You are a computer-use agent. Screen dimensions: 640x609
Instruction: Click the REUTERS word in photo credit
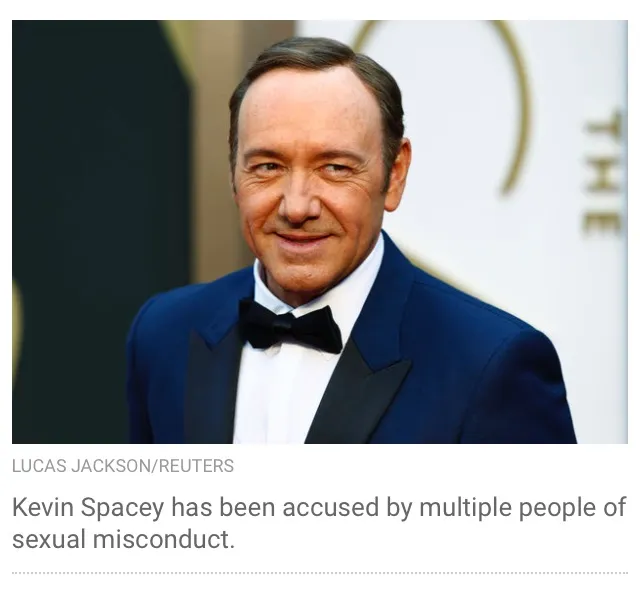(196, 466)
